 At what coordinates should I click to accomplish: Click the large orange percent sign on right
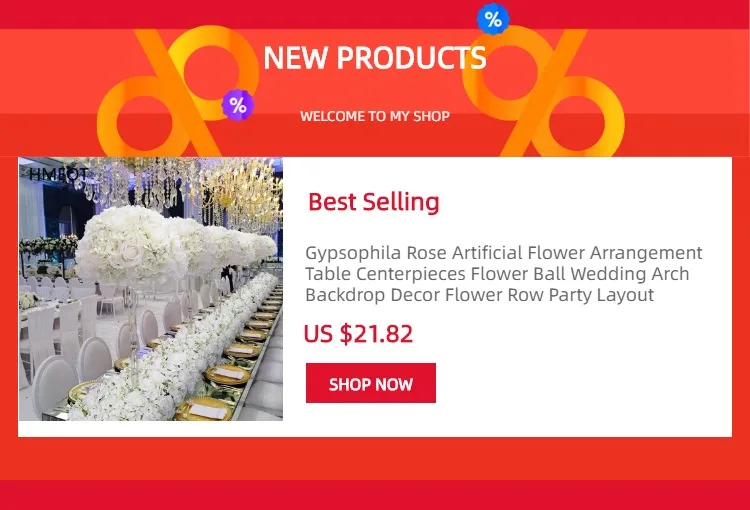pos(543,92)
